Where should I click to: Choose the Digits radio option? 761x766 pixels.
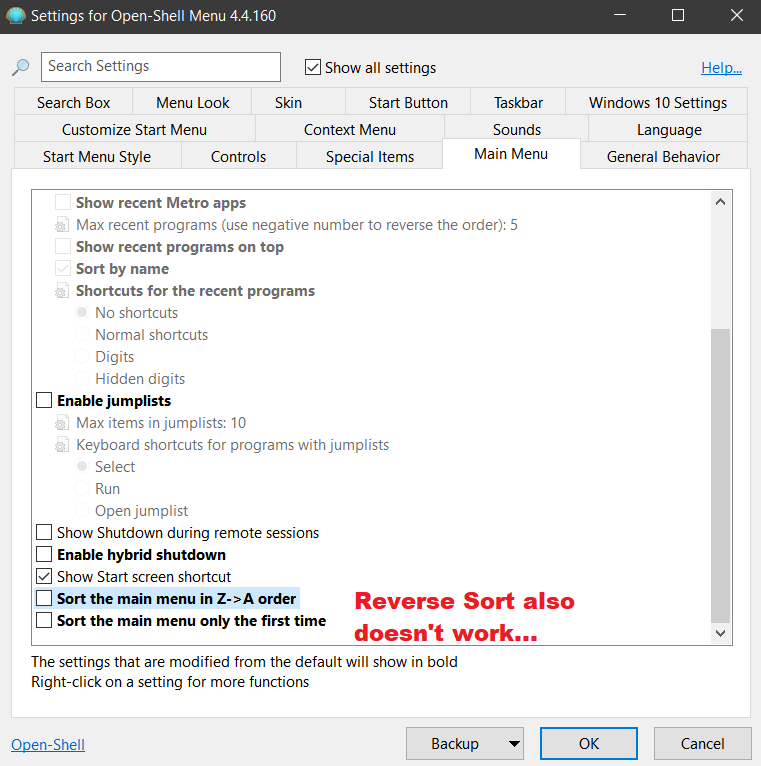[x=82, y=356]
